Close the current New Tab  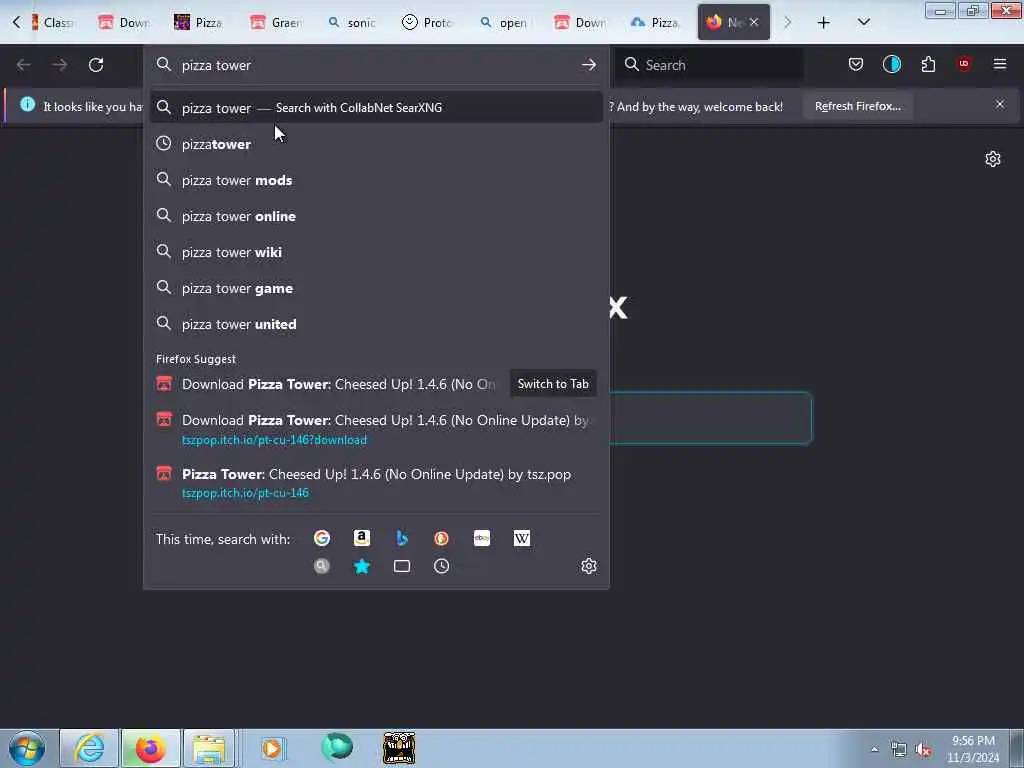[x=754, y=22]
